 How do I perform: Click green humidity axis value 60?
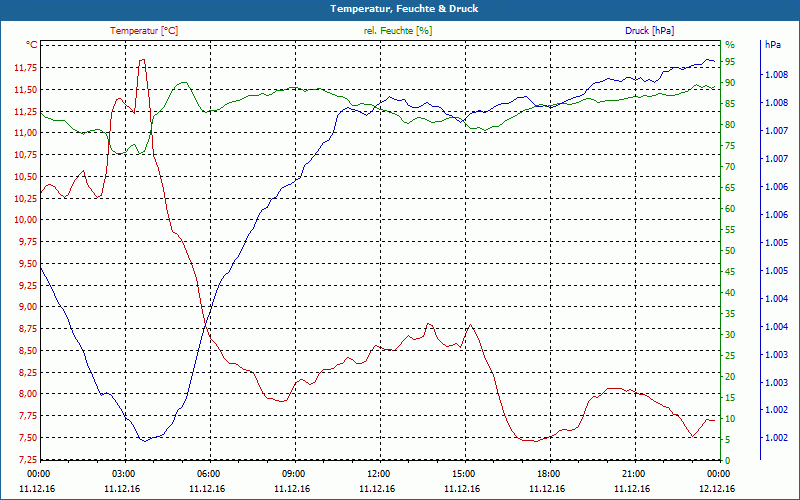click(730, 209)
